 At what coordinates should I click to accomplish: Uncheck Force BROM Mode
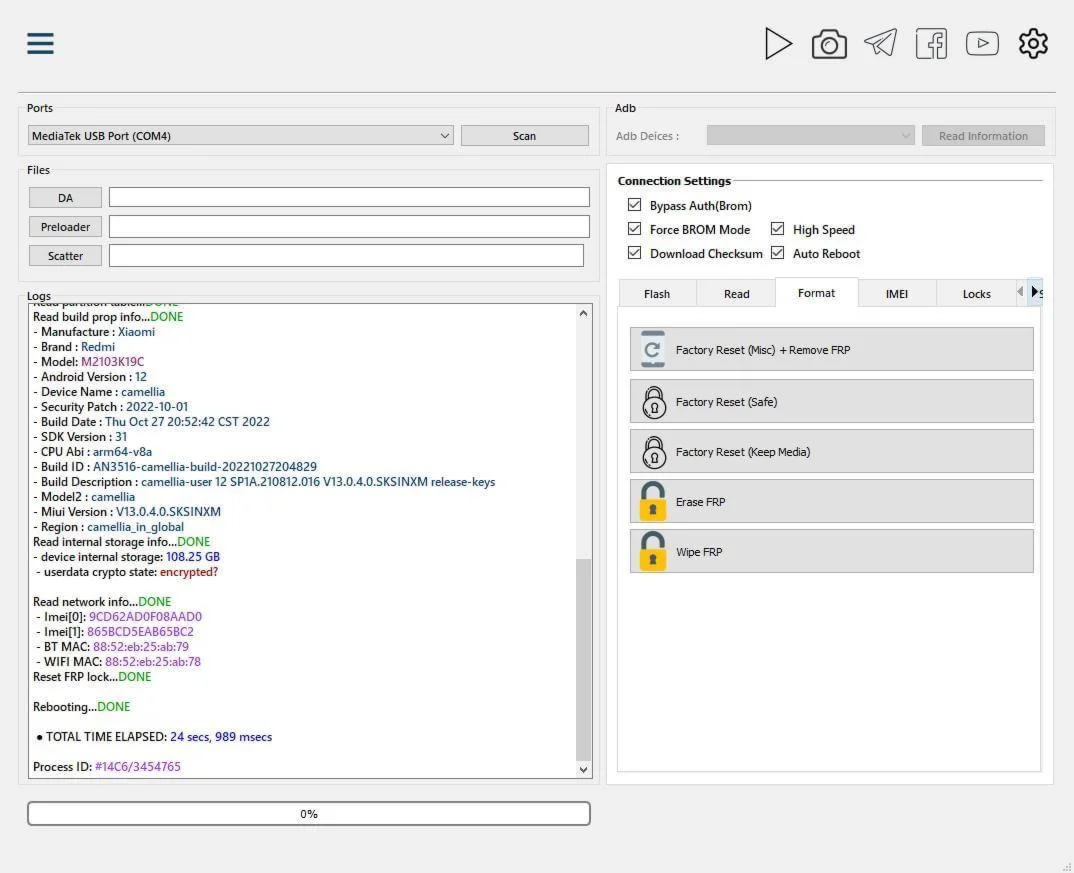tap(634, 229)
